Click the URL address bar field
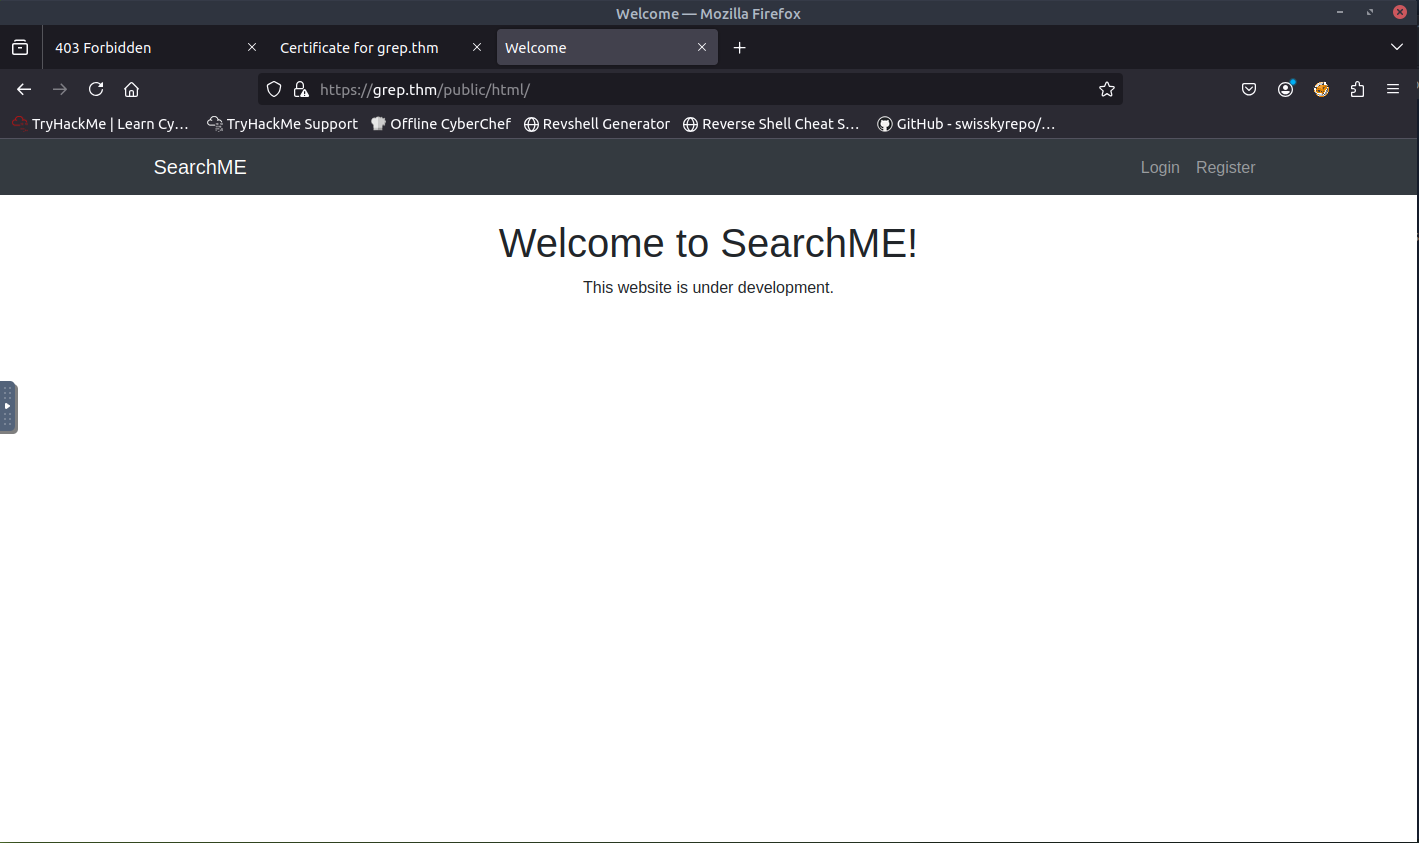Screen dimensions: 1419x843 (700, 89)
